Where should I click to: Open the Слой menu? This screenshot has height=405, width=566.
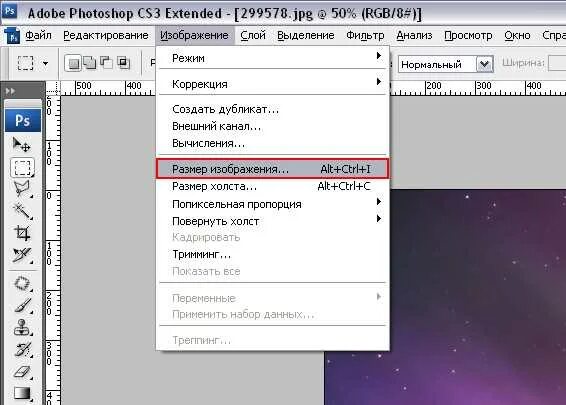(253, 35)
